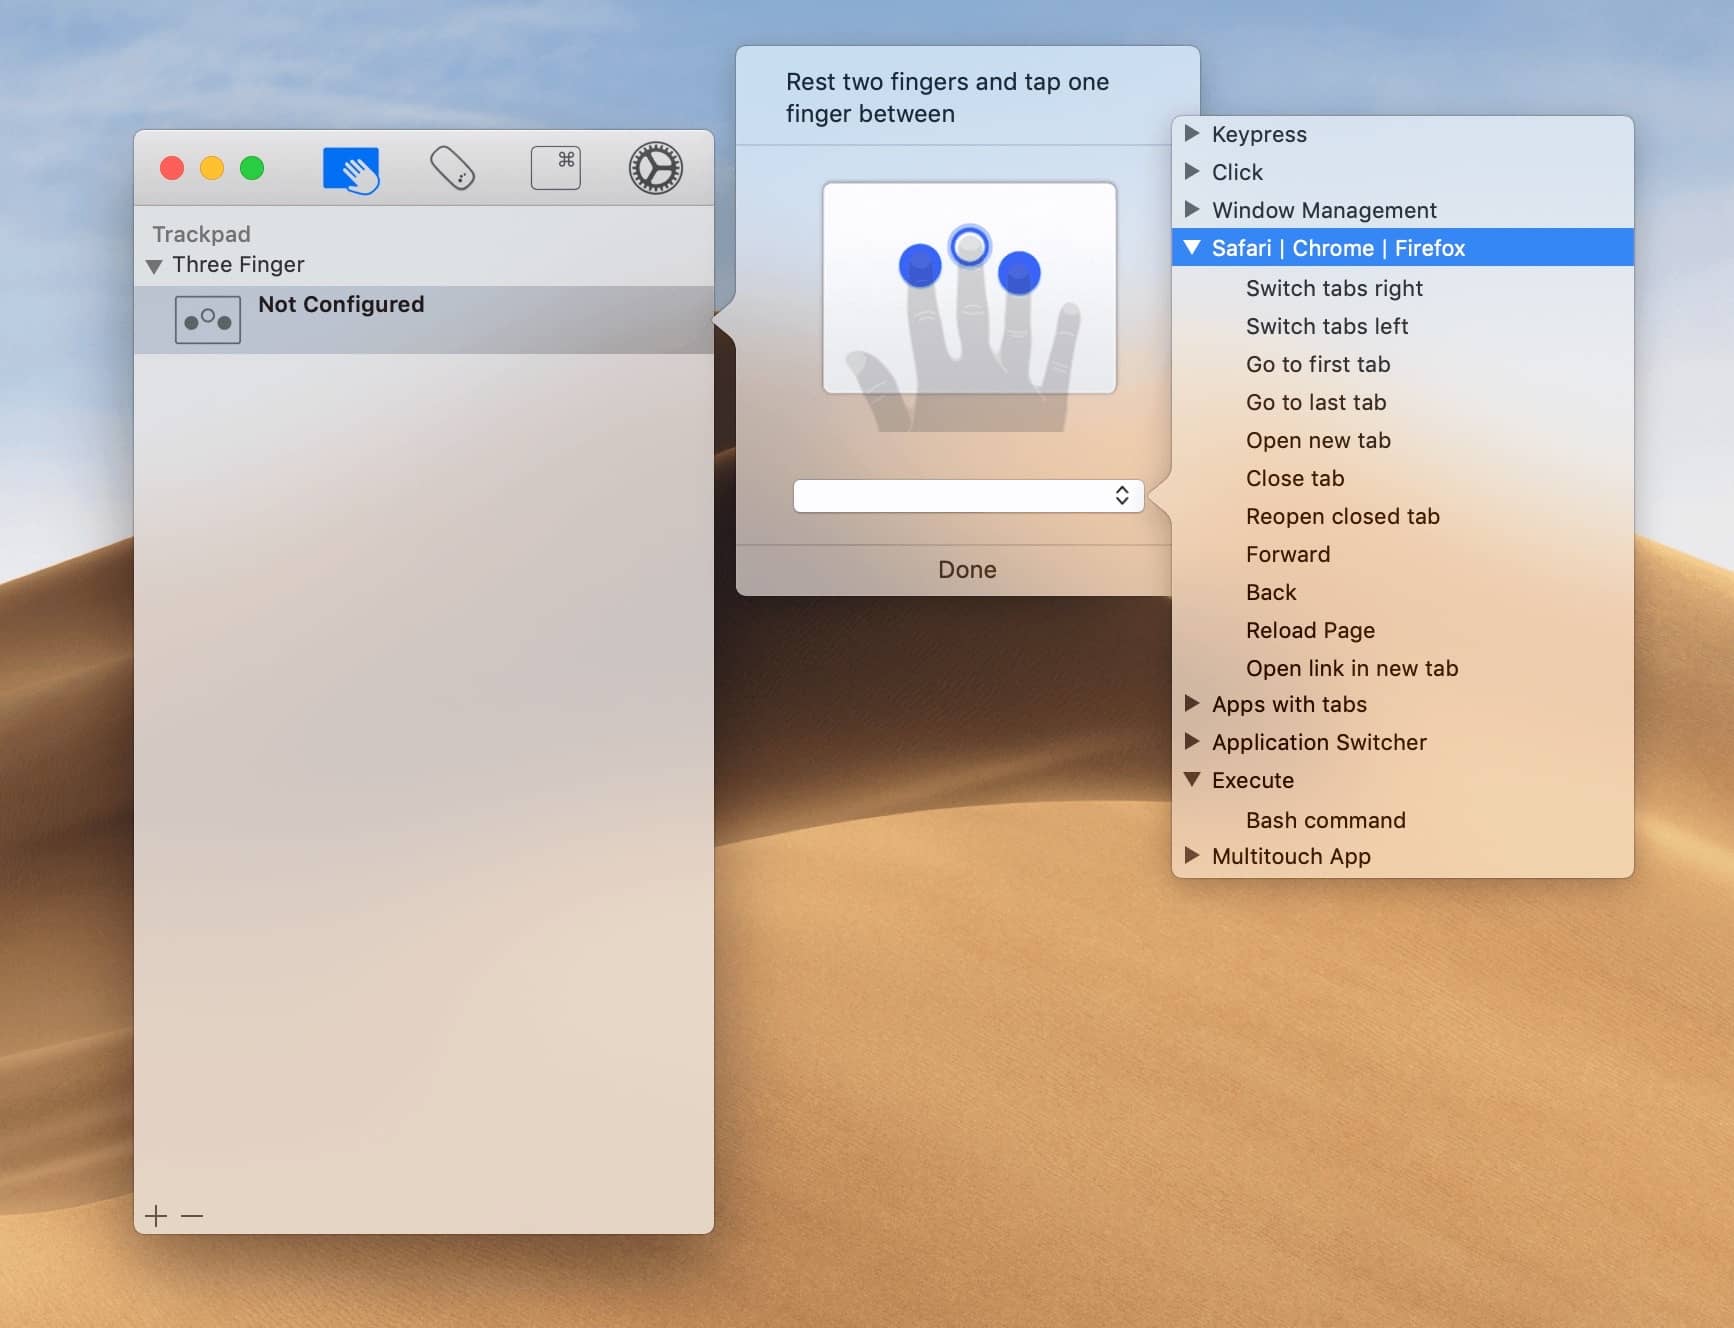Click the 'Rest two fingers and tap' description
The image size is (1734, 1328).
(x=947, y=97)
